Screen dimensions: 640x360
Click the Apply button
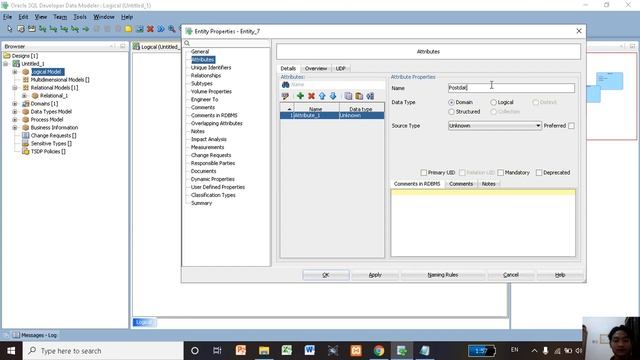tap(375, 275)
